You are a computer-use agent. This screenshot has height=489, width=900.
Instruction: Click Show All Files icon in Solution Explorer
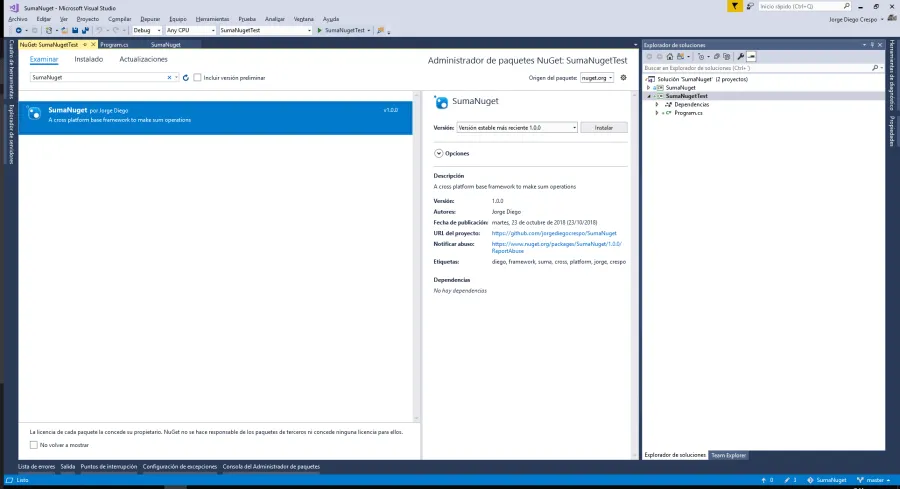[x=727, y=57]
